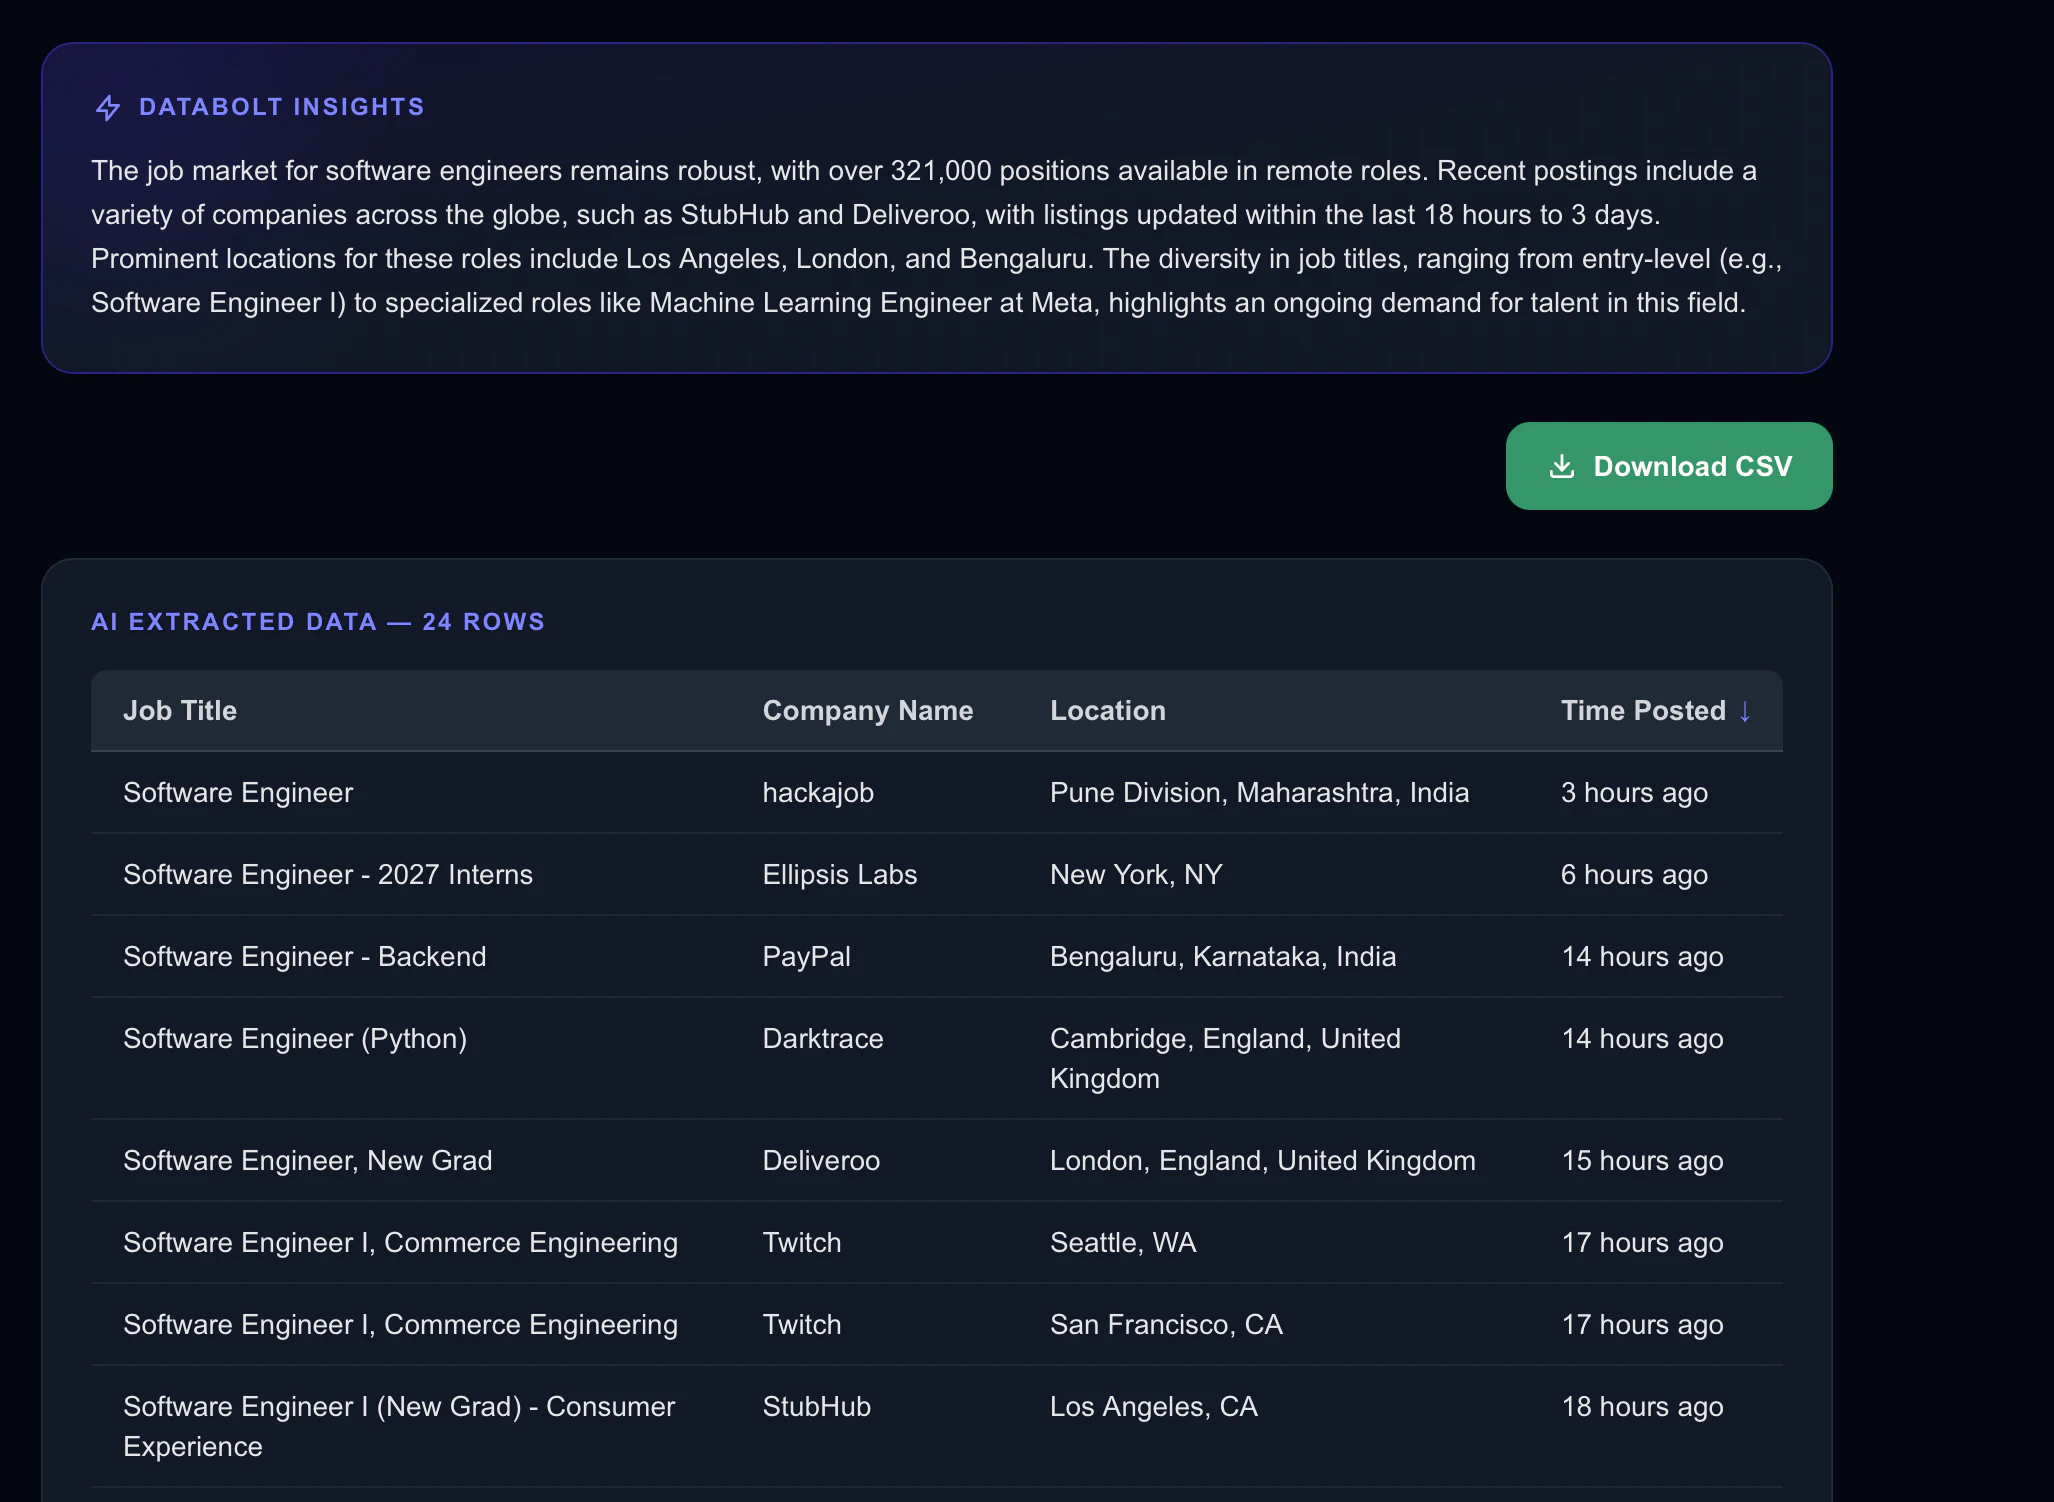The image size is (2054, 1502).
Task: Click the download icon in the CSV button
Action: point(1561,466)
